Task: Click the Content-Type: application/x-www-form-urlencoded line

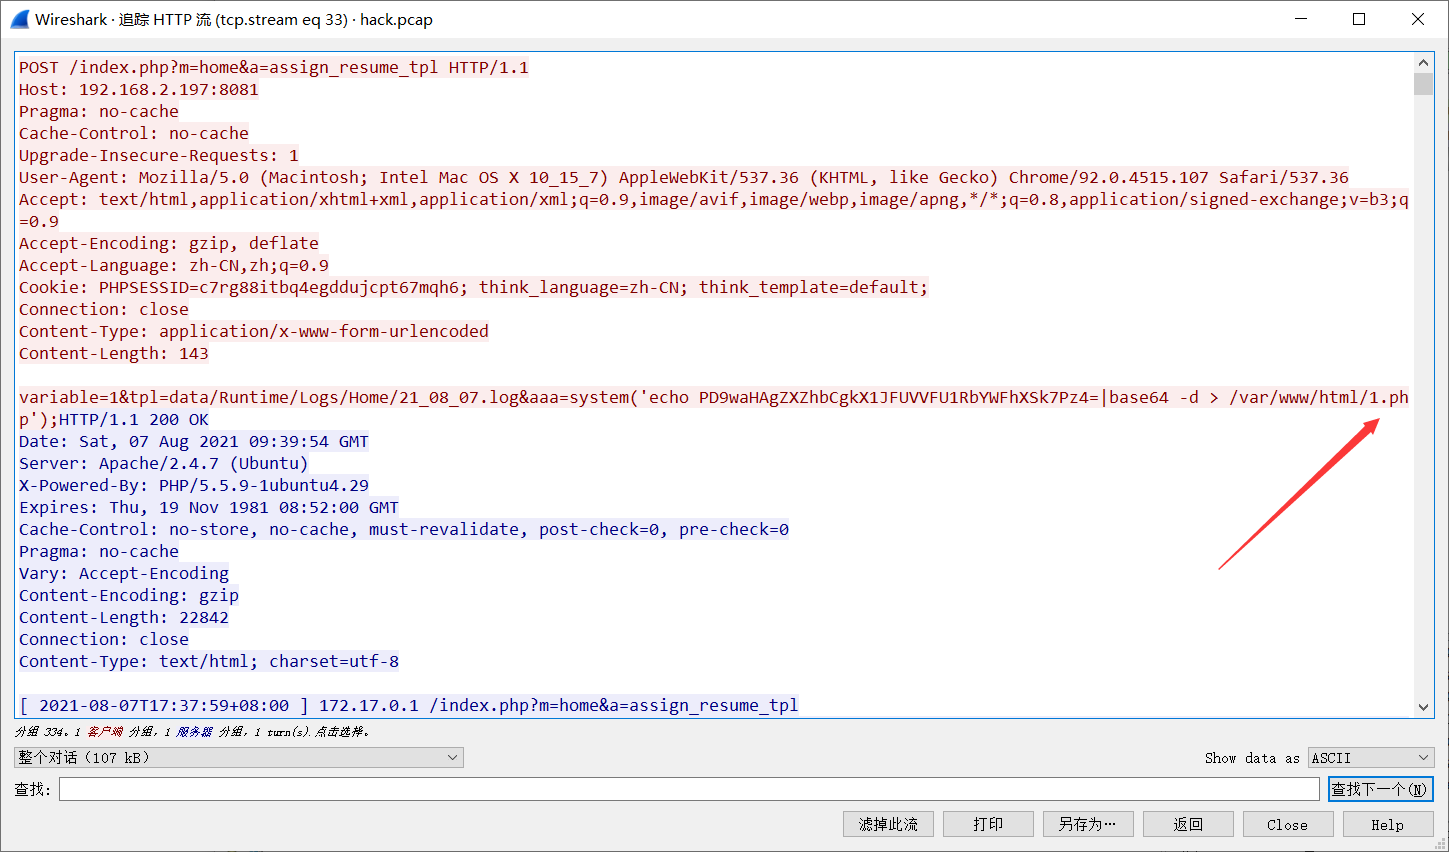Action: pyautogui.click(x=254, y=331)
